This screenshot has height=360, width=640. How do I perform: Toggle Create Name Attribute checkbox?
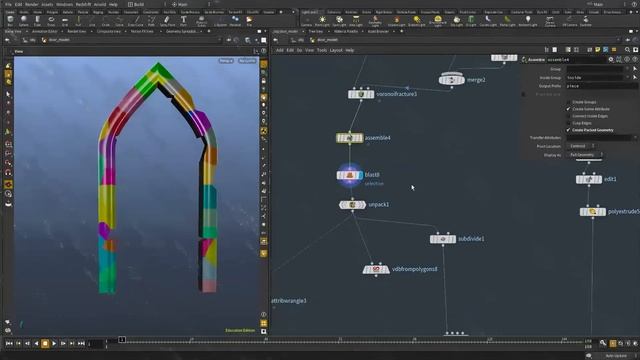pos(568,109)
